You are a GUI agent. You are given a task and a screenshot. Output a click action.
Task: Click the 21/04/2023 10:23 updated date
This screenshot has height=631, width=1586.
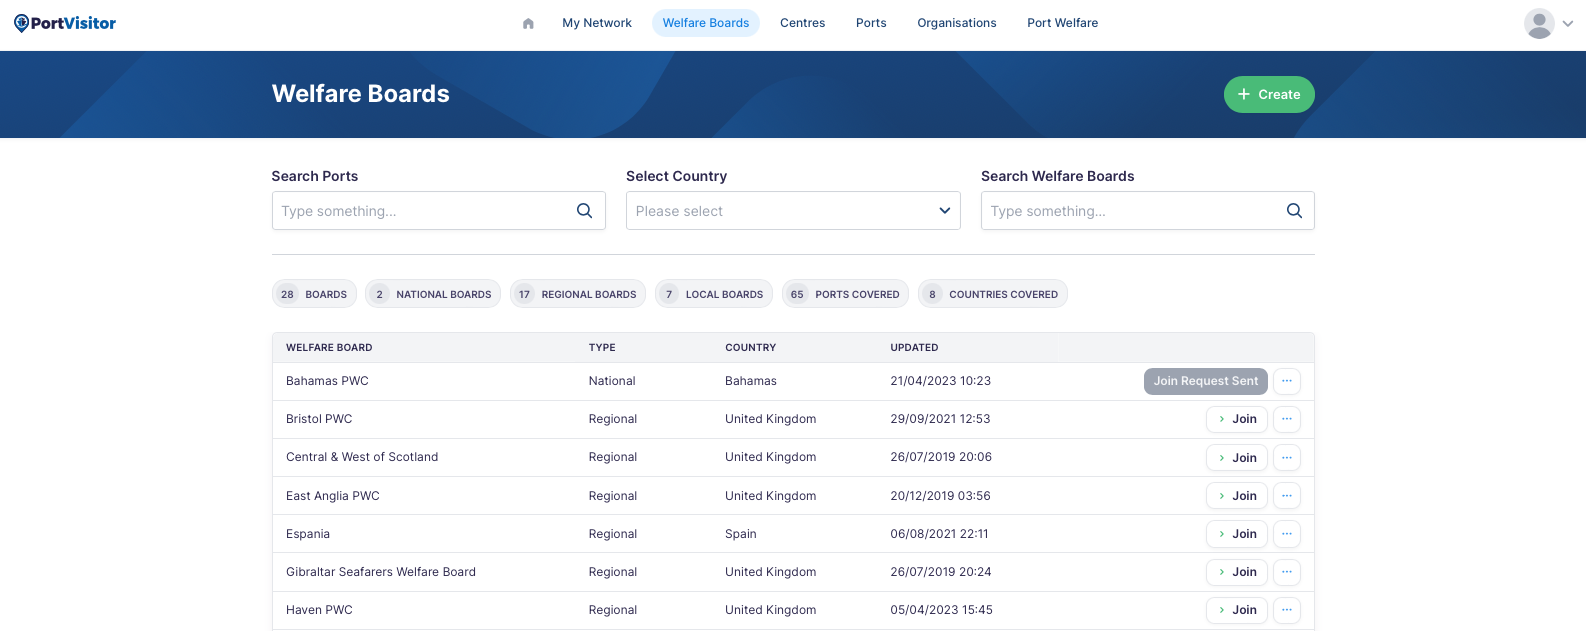tap(941, 381)
